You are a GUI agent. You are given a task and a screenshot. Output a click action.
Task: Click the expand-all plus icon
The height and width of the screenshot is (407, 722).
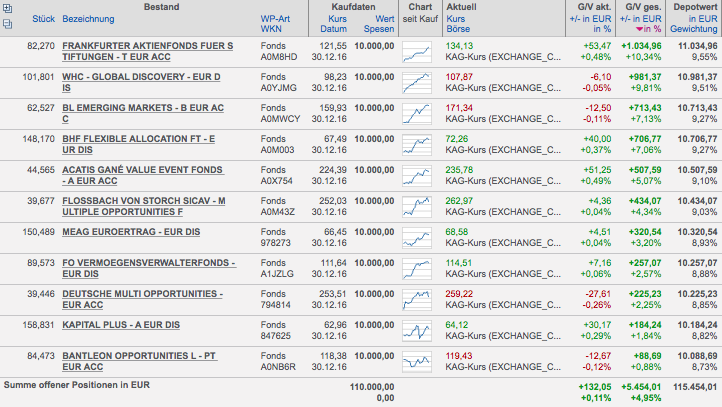tap(7, 8)
